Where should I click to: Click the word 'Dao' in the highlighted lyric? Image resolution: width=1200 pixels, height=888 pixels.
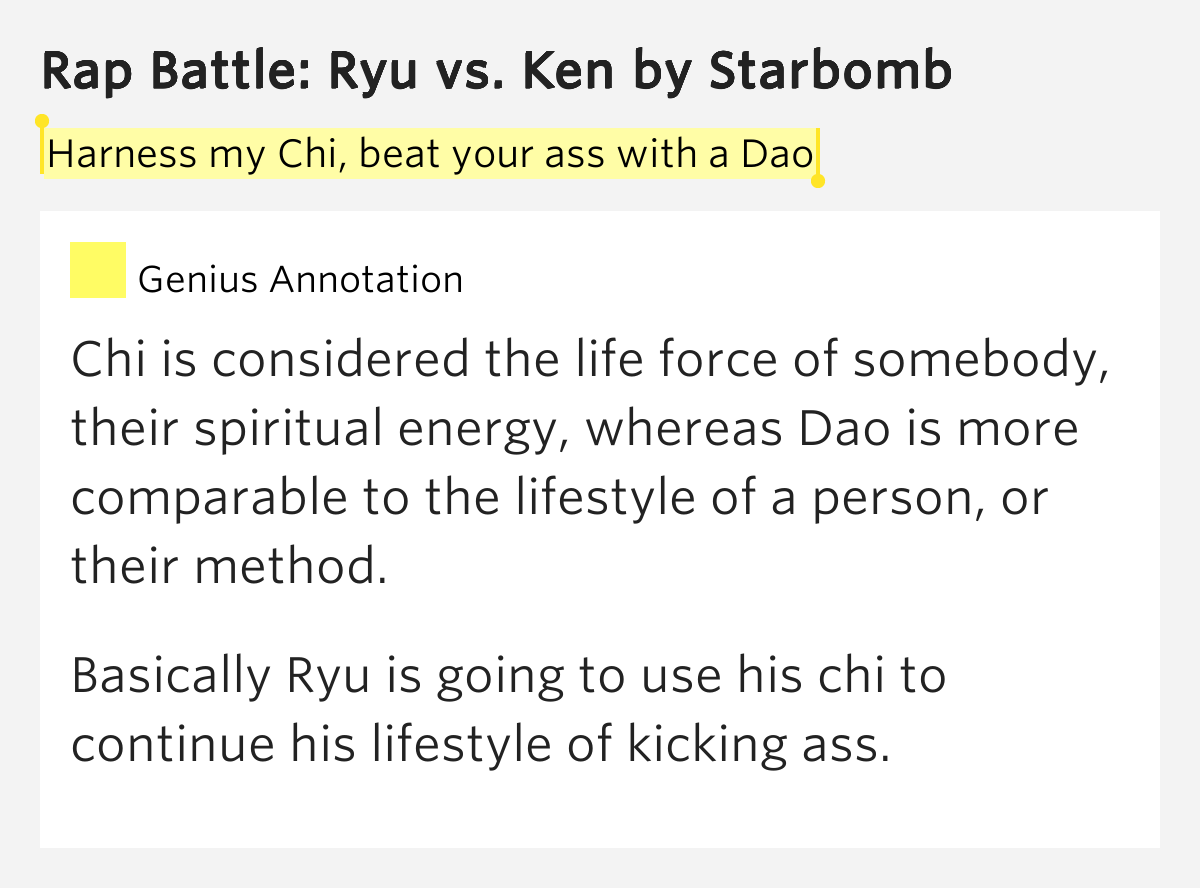(779, 155)
